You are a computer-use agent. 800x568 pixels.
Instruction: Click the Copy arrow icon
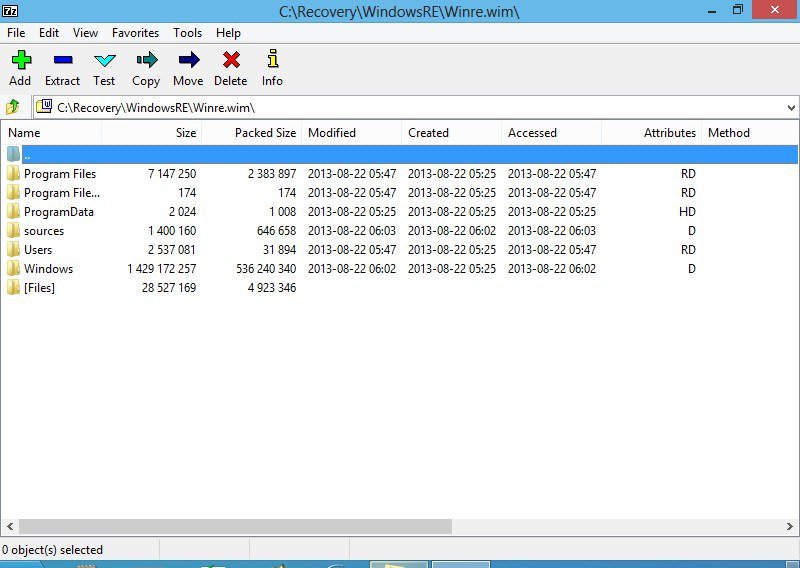(147, 60)
